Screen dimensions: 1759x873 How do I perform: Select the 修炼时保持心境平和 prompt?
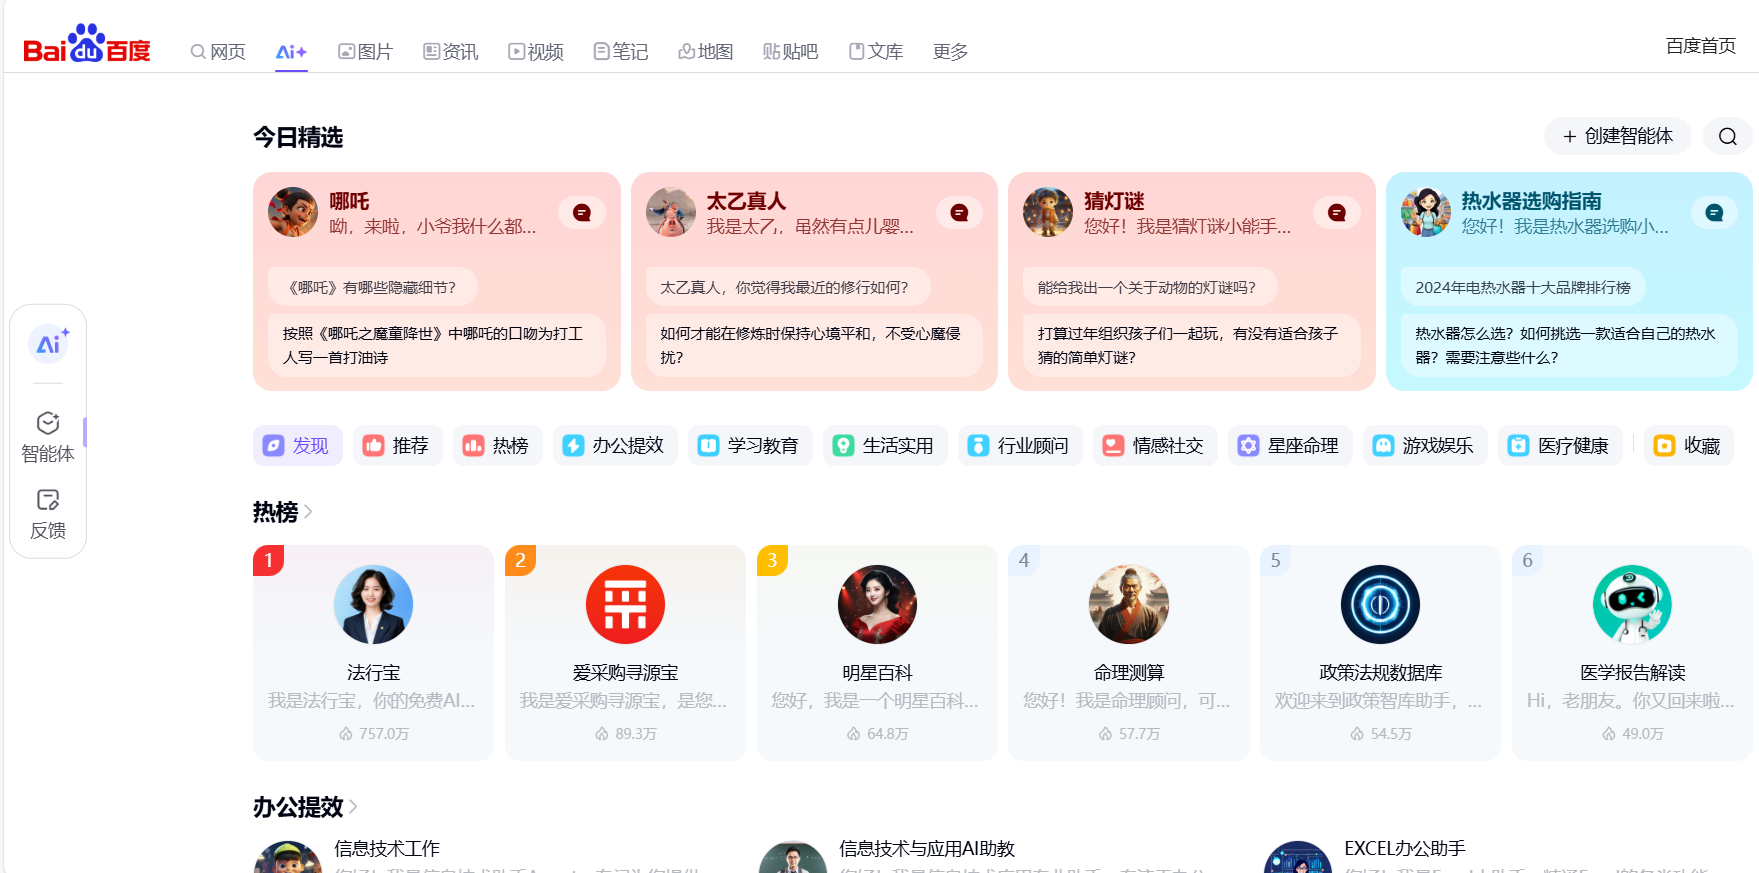coord(814,346)
